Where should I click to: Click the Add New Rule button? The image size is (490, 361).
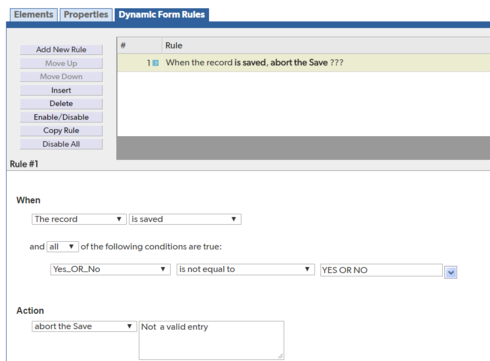pos(61,50)
